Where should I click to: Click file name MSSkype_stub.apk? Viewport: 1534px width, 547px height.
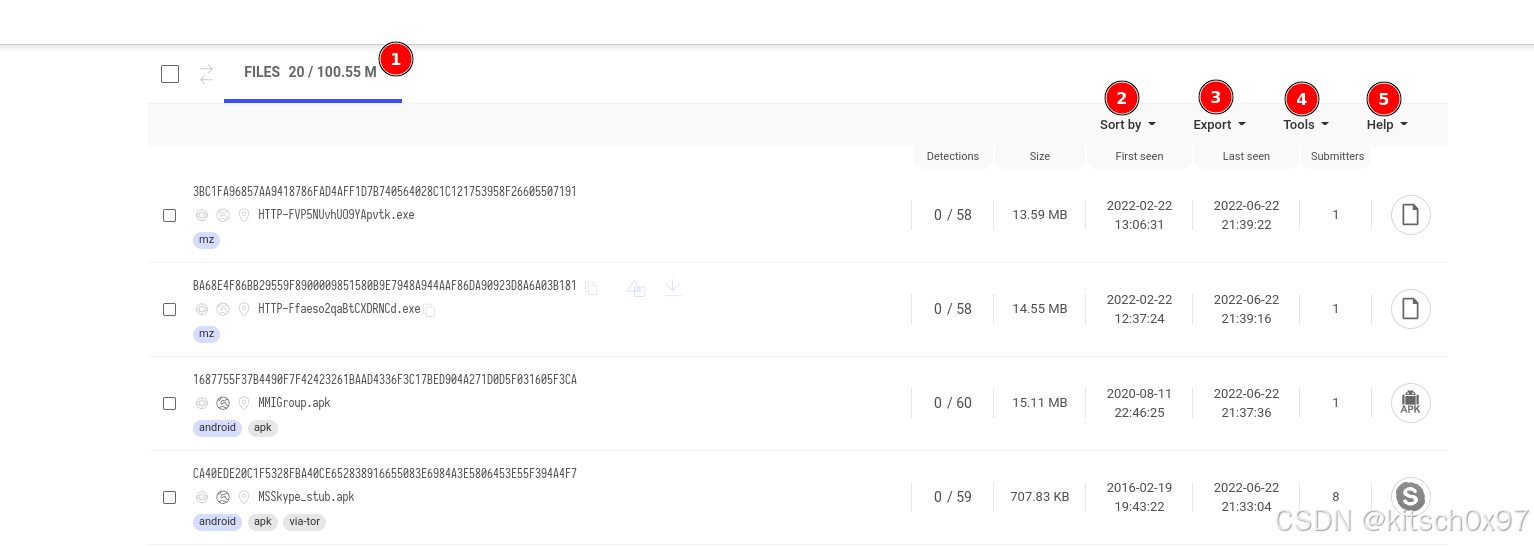[306, 497]
